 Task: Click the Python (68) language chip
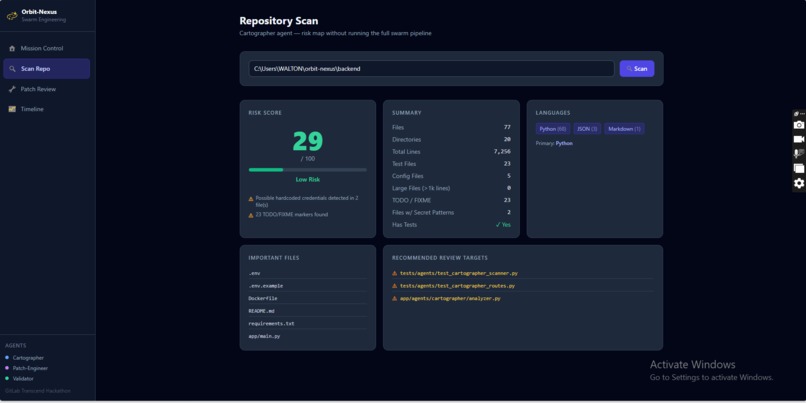tap(553, 129)
